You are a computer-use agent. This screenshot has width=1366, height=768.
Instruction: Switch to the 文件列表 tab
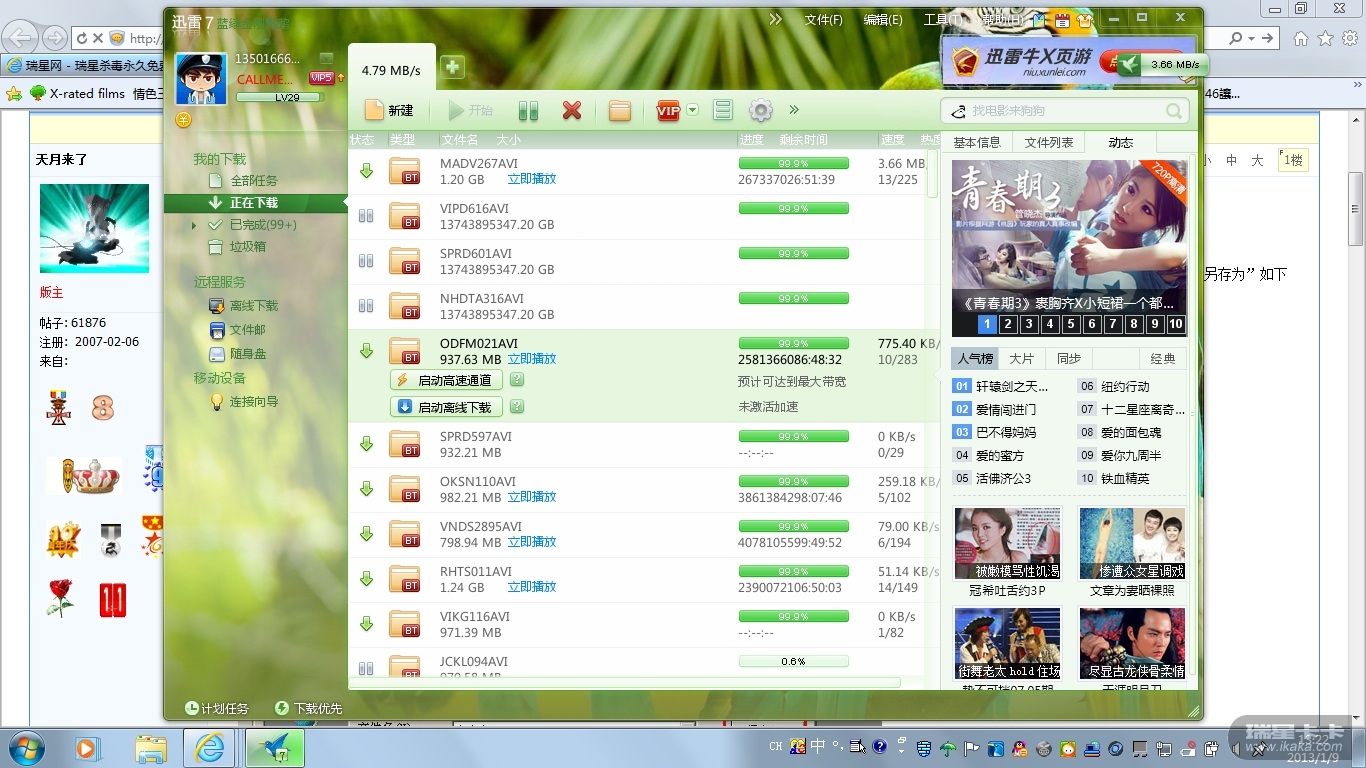(1049, 143)
